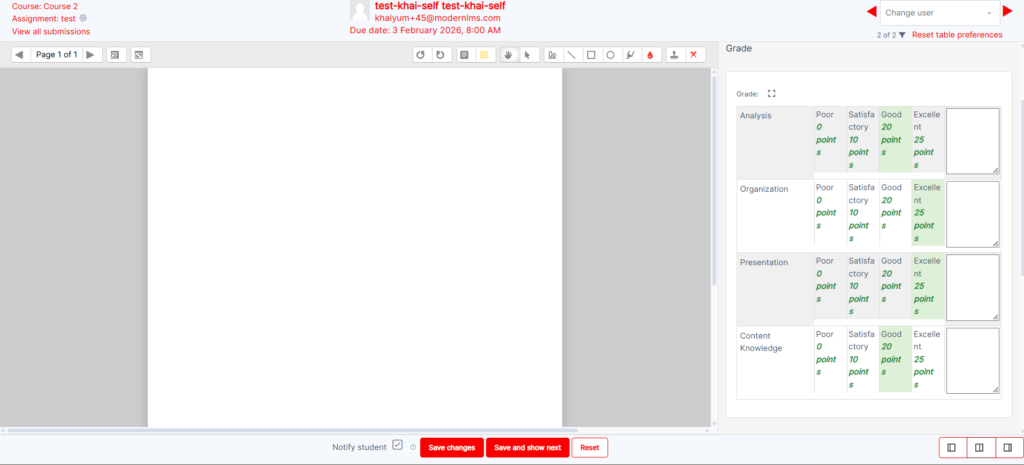Open Course: Course 2 link
1024x465 pixels.
pyautogui.click(x=45, y=7)
